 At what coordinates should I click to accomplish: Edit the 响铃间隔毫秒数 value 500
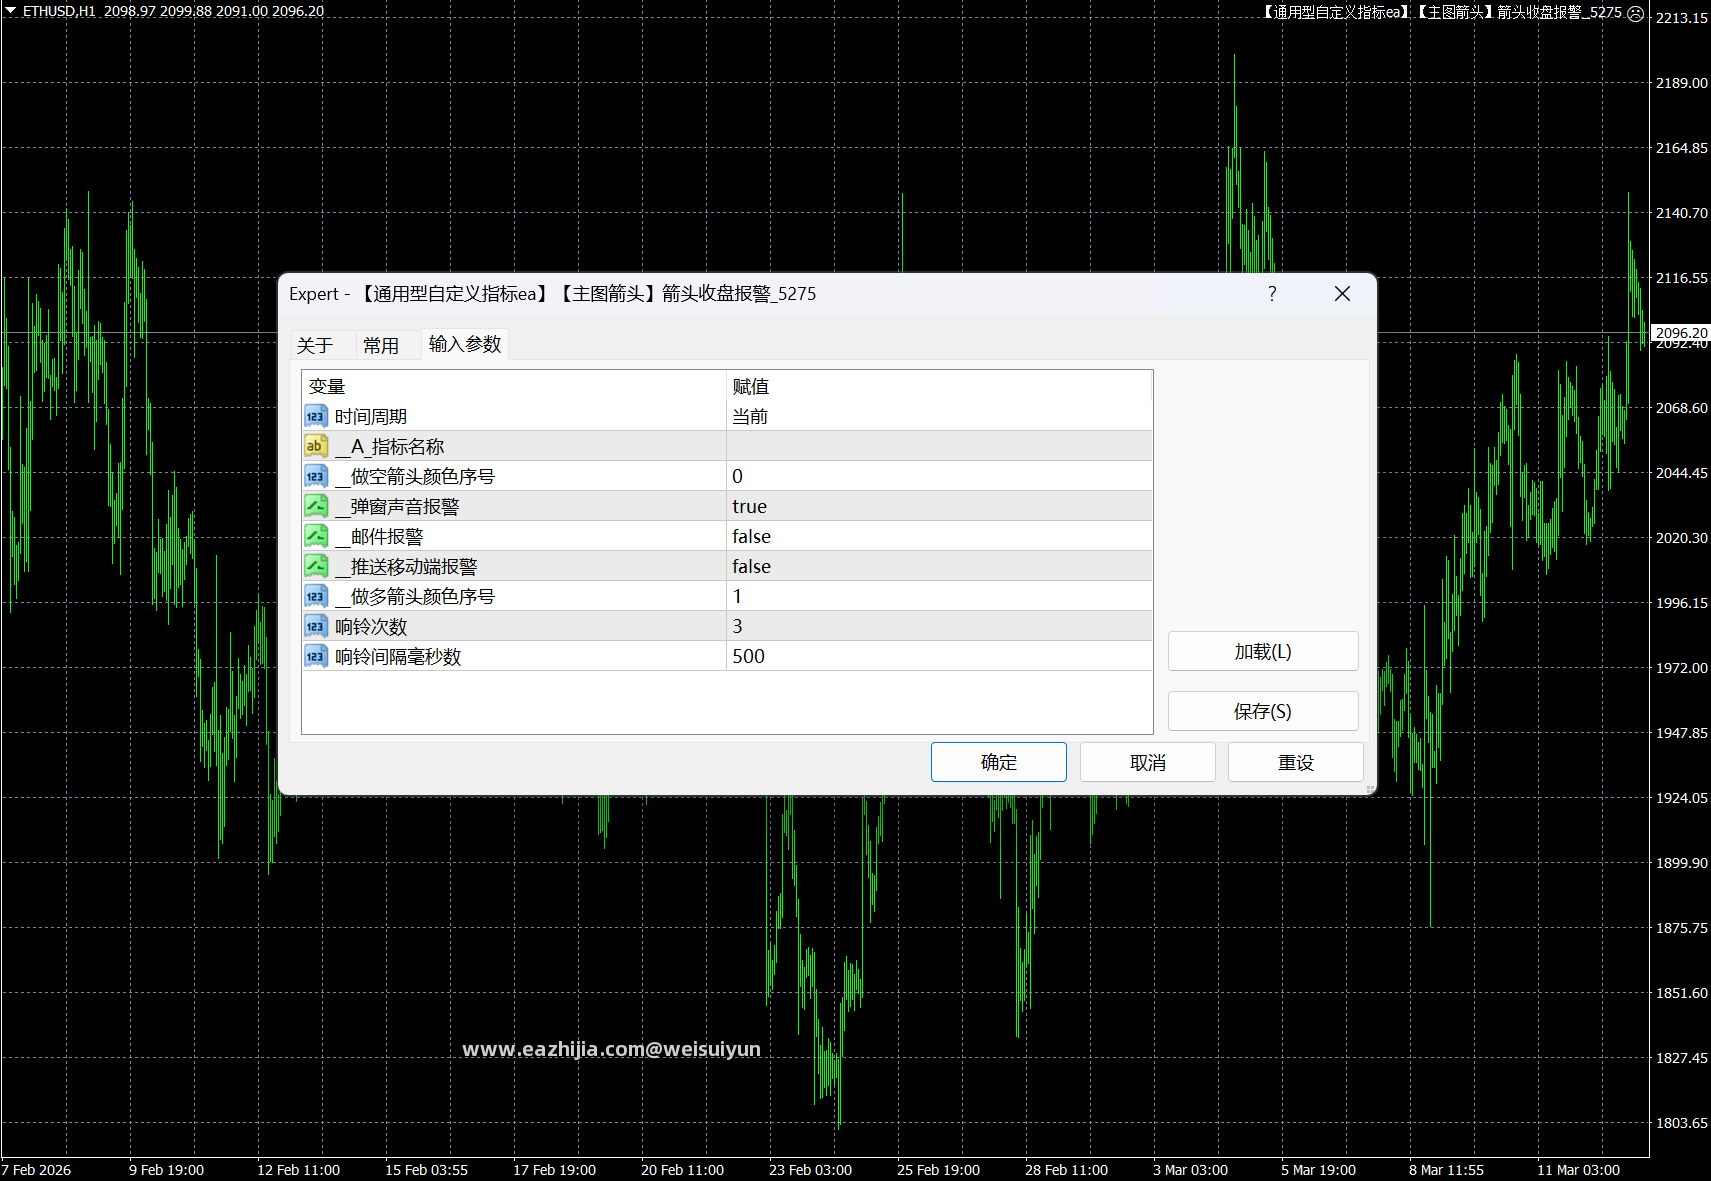tap(939, 656)
